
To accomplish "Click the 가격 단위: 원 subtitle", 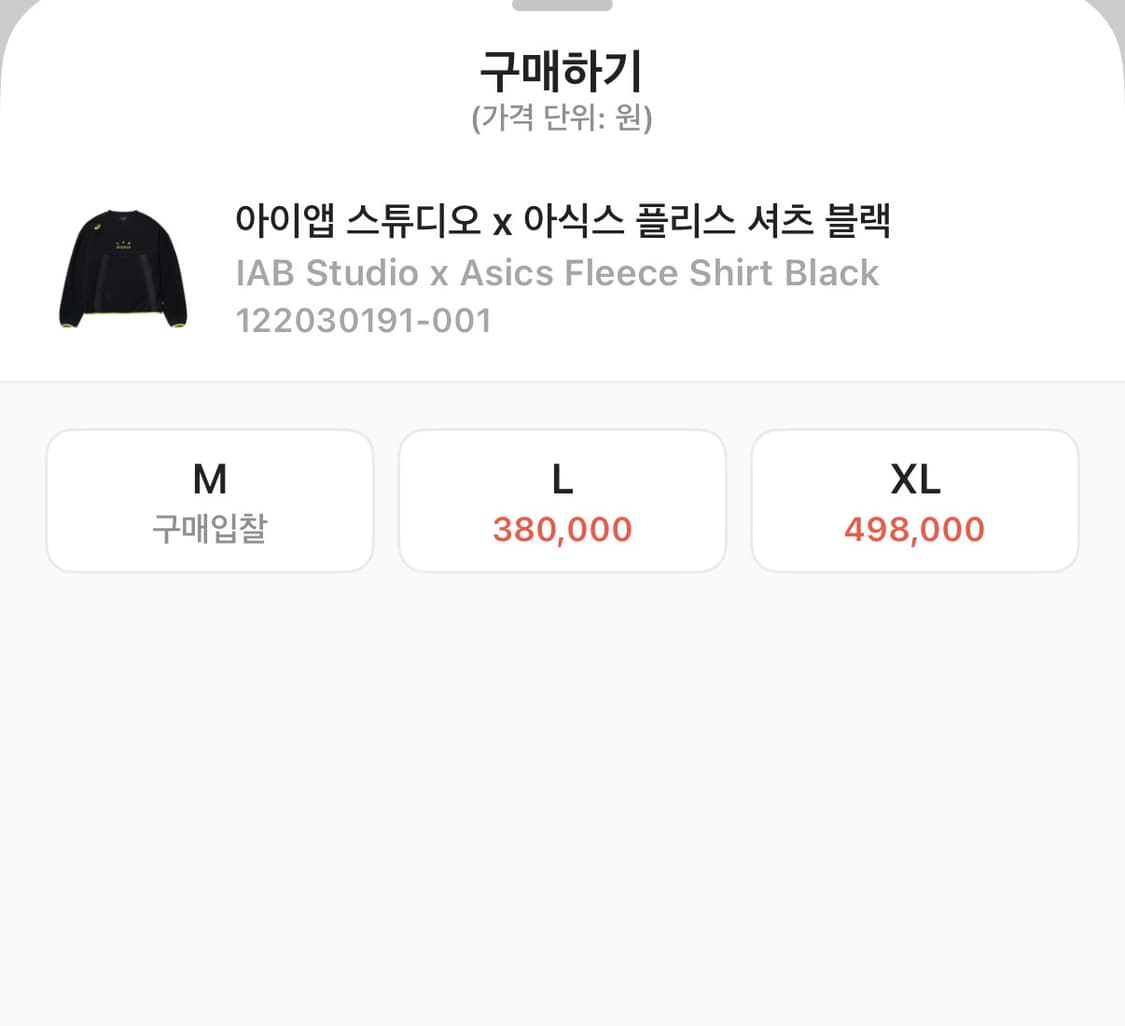I will point(561,121).
